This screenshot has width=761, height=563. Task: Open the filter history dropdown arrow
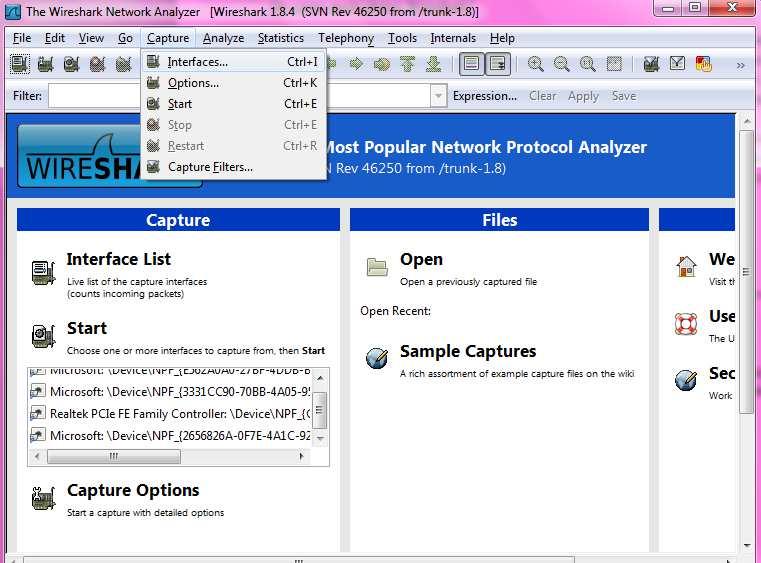click(438, 96)
